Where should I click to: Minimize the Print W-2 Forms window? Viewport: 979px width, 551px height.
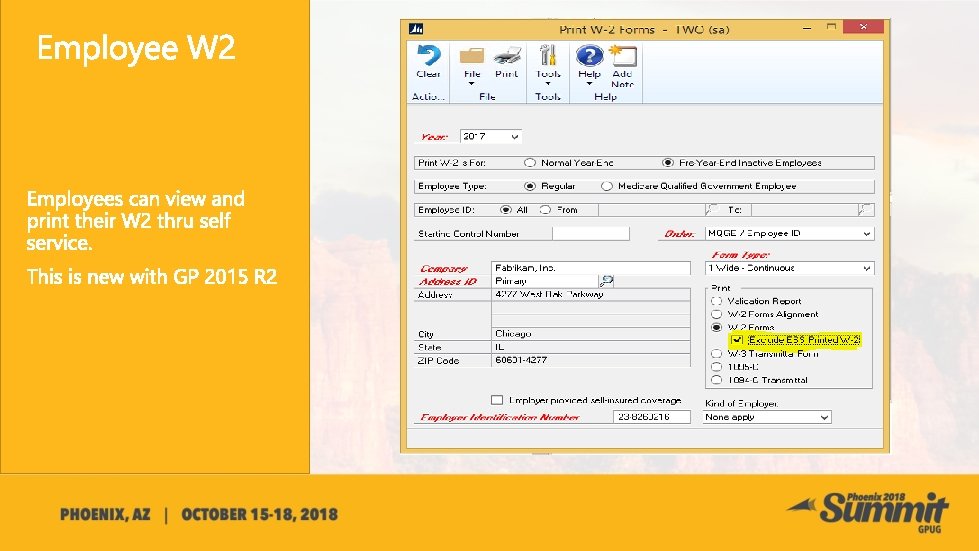pos(807,27)
